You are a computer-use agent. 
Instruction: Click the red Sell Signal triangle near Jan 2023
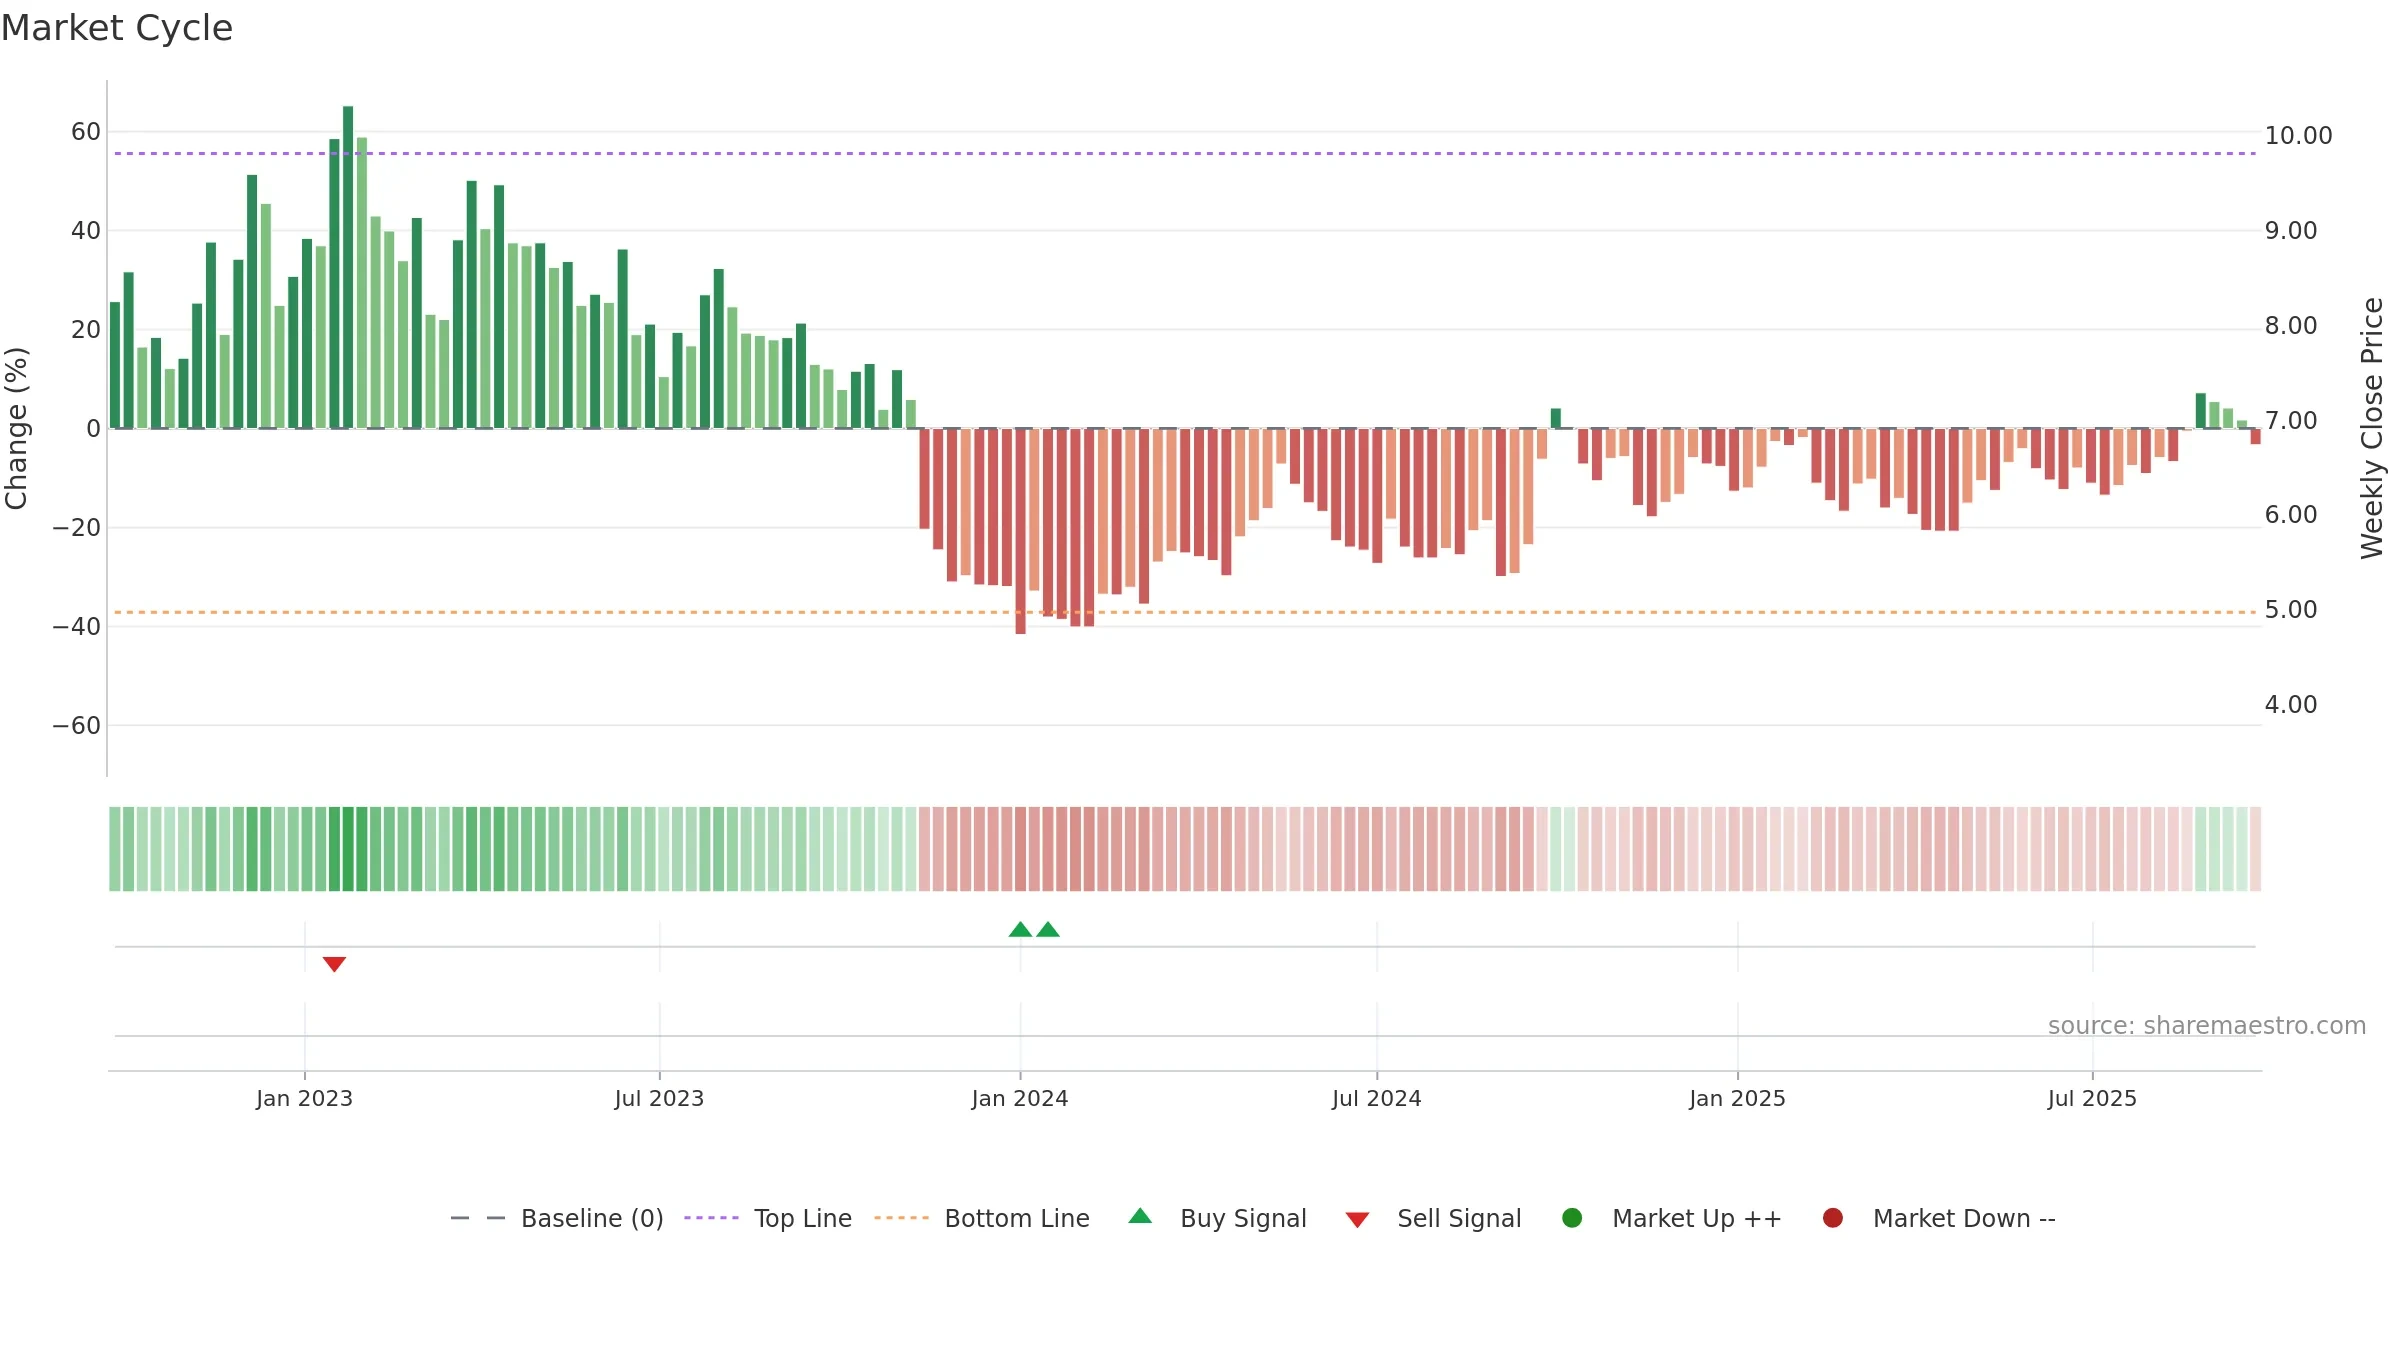click(334, 964)
